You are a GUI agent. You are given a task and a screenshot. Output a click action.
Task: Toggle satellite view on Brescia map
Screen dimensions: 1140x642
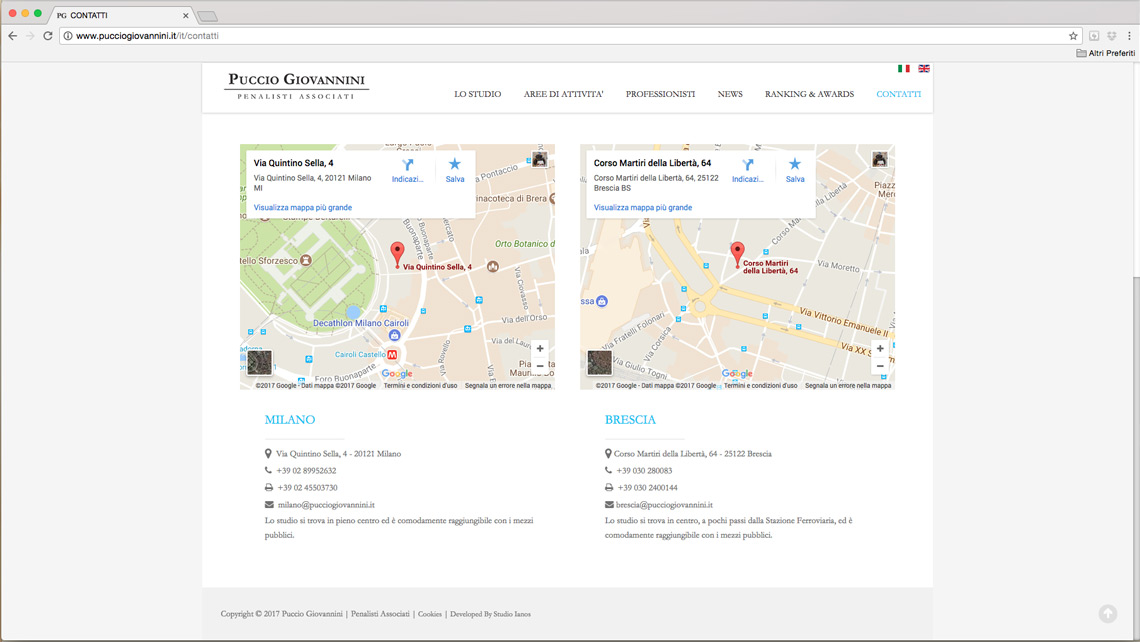[600, 362]
